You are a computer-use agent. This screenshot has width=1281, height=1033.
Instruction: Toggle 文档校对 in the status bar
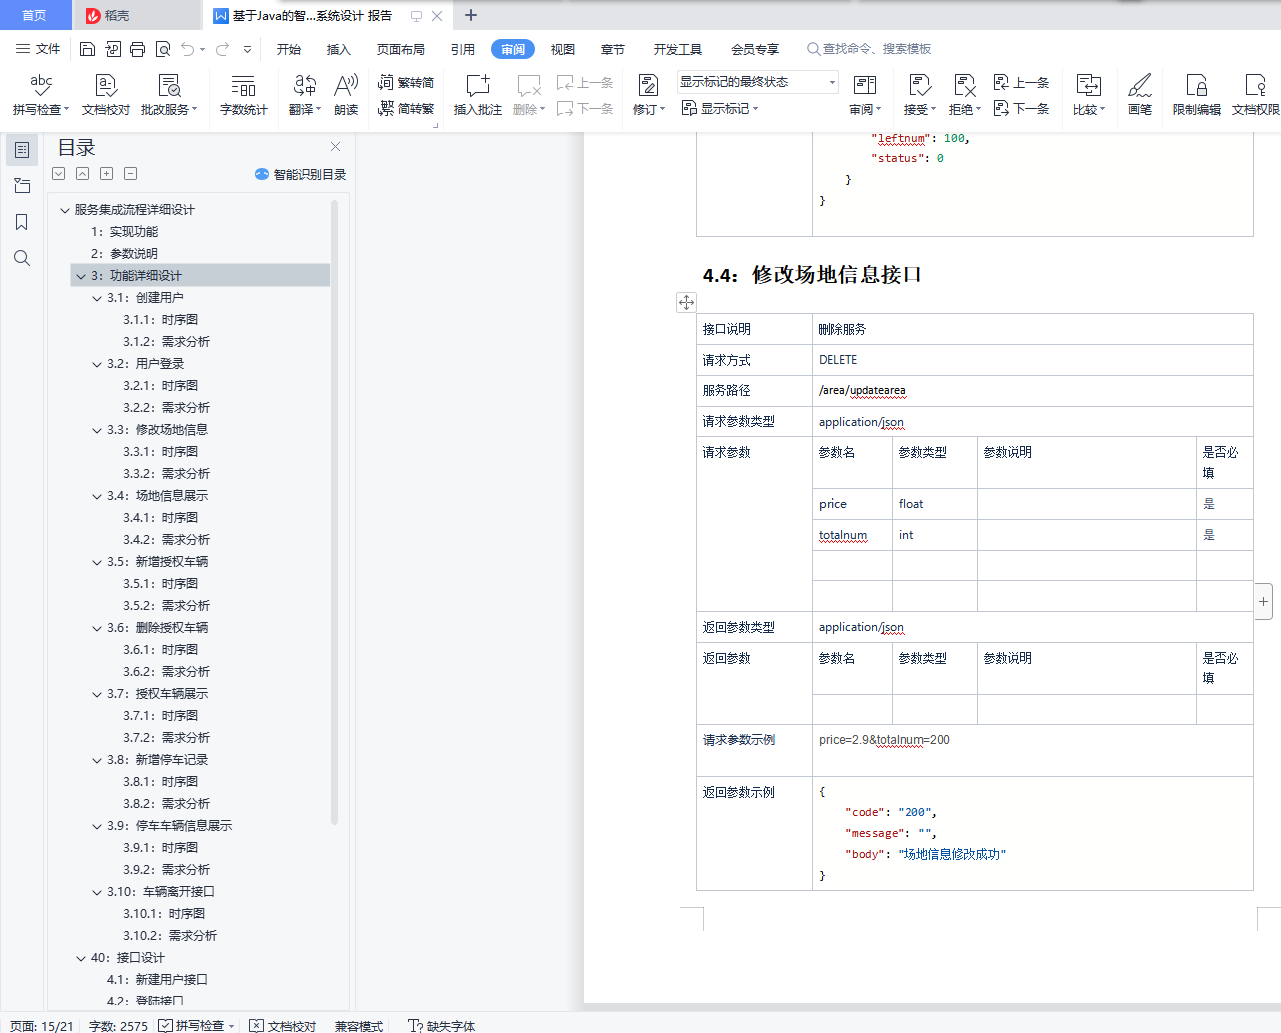point(283,1025)
